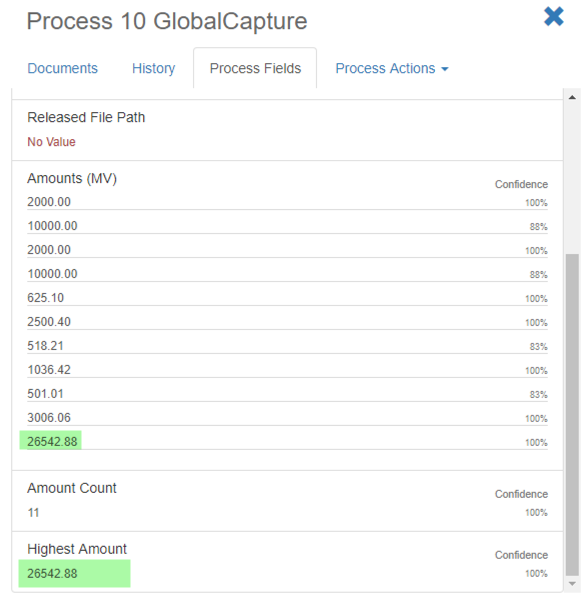Click the 518.21 amount value
This screenshot has width=587, height=594.
click(x=45, y=345)
